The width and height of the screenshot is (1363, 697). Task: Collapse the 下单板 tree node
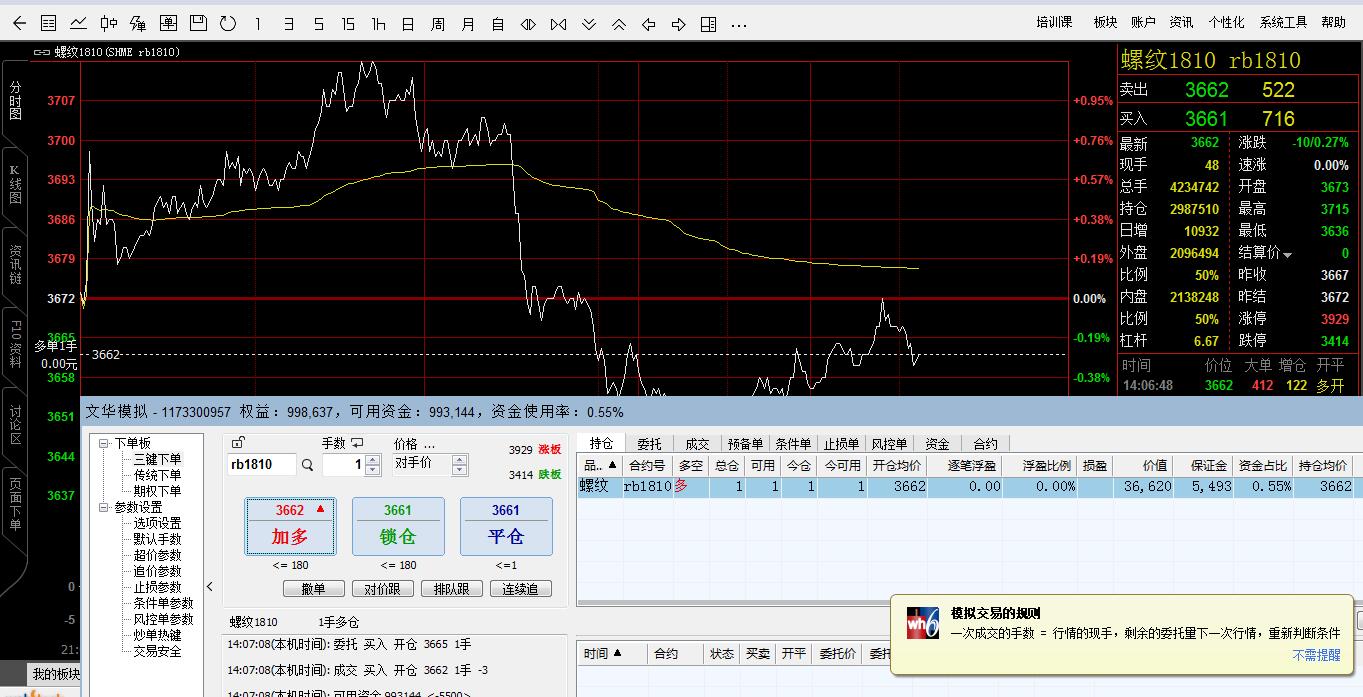point(104,443)
